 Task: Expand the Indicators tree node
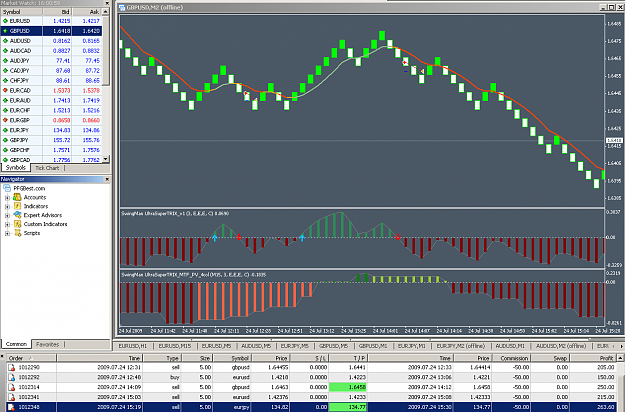(7, 206)
